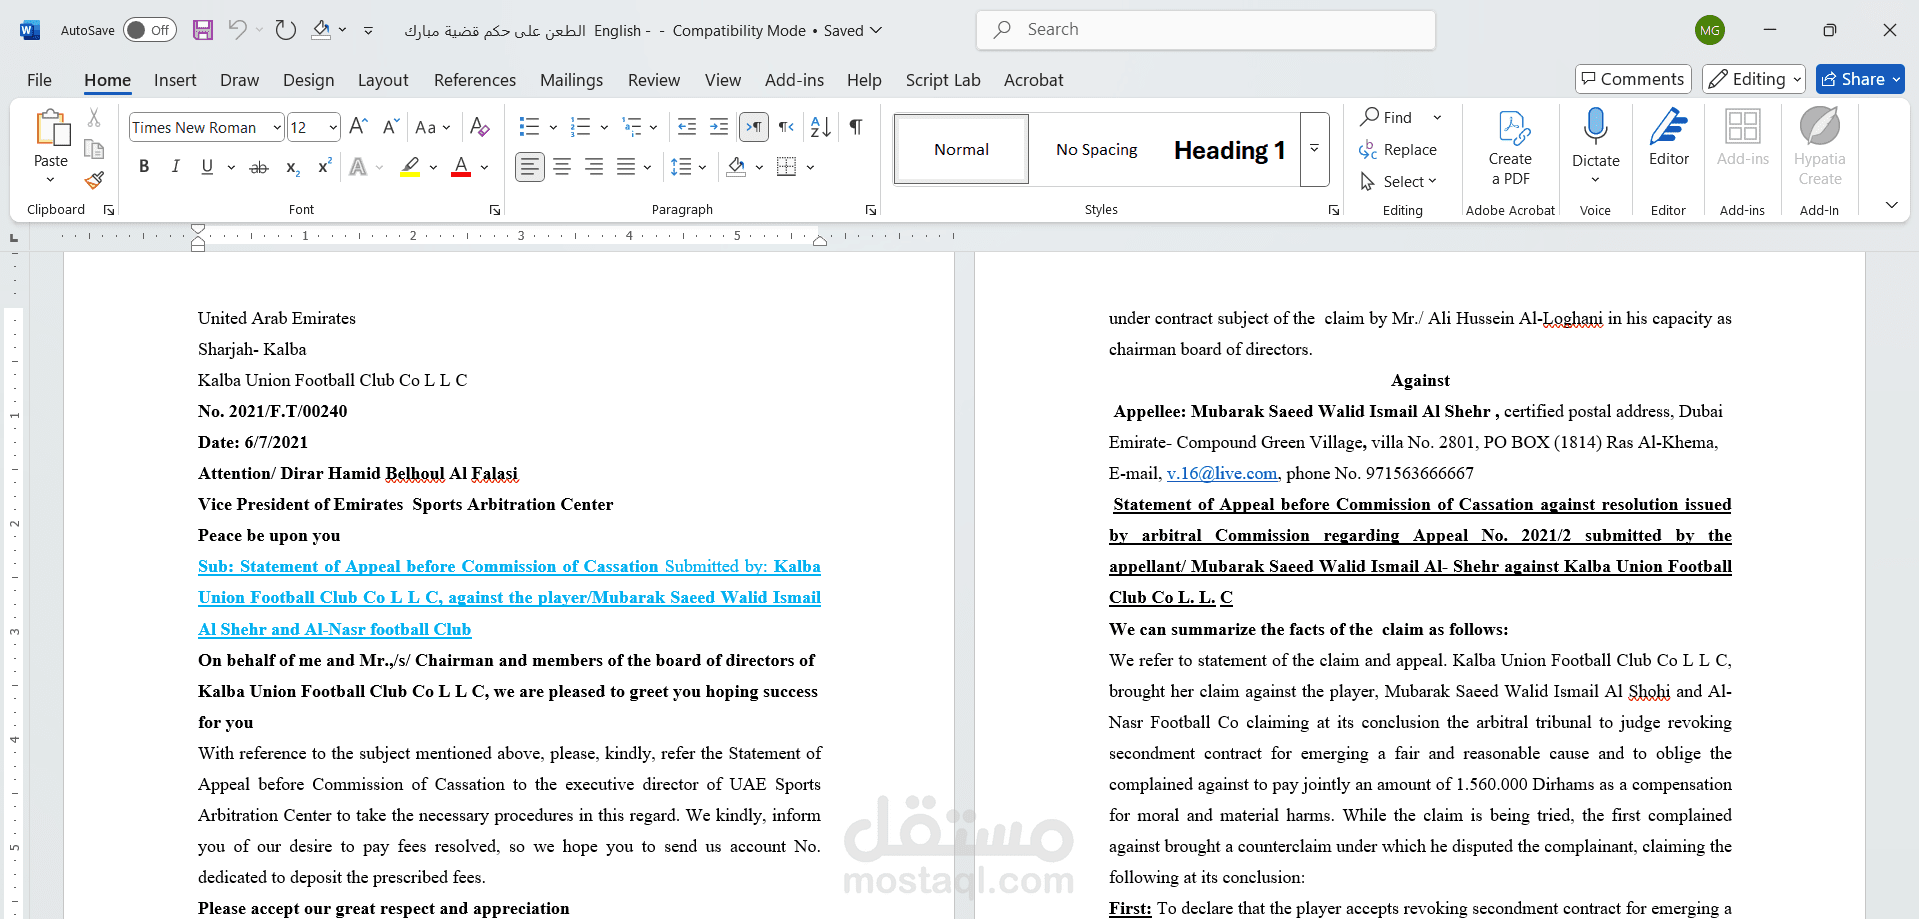Toggle show paragraph marks

click(856, 127)
